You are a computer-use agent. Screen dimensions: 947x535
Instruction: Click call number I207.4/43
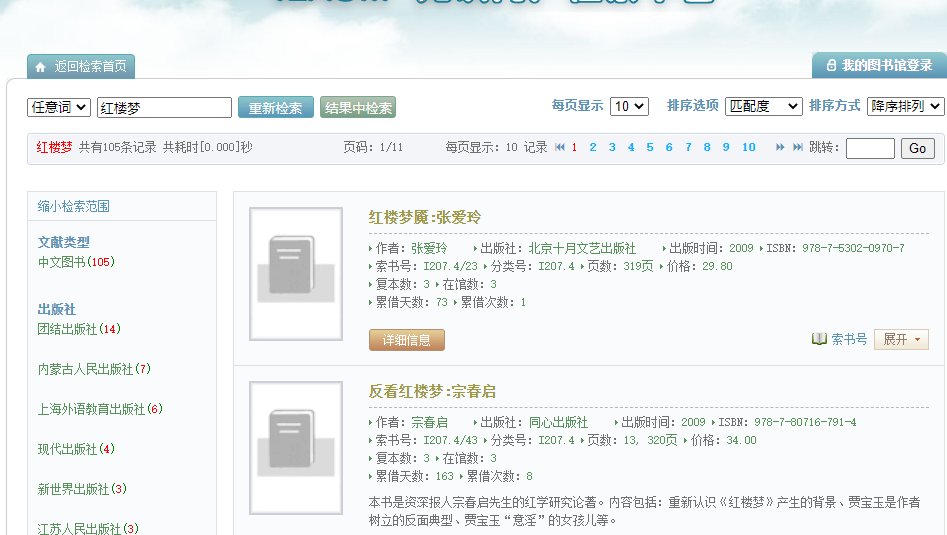click(450, 440)
